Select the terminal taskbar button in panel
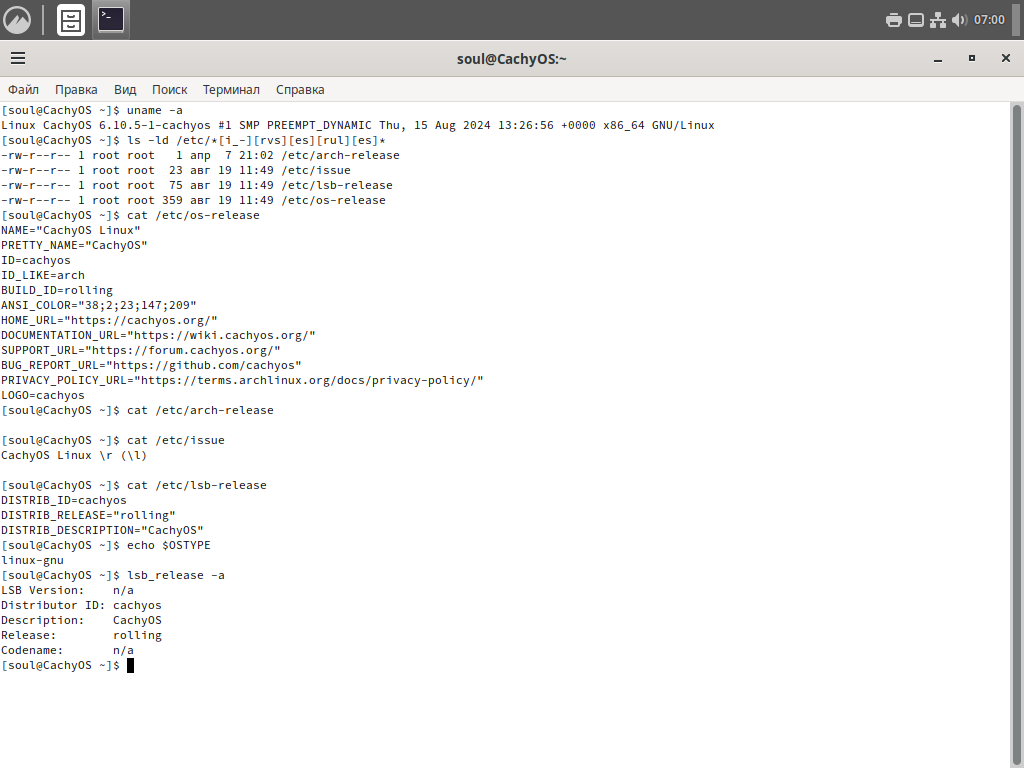Image resolution: width=1024 pixels, height=768 pixels. (x=111, y=20)
